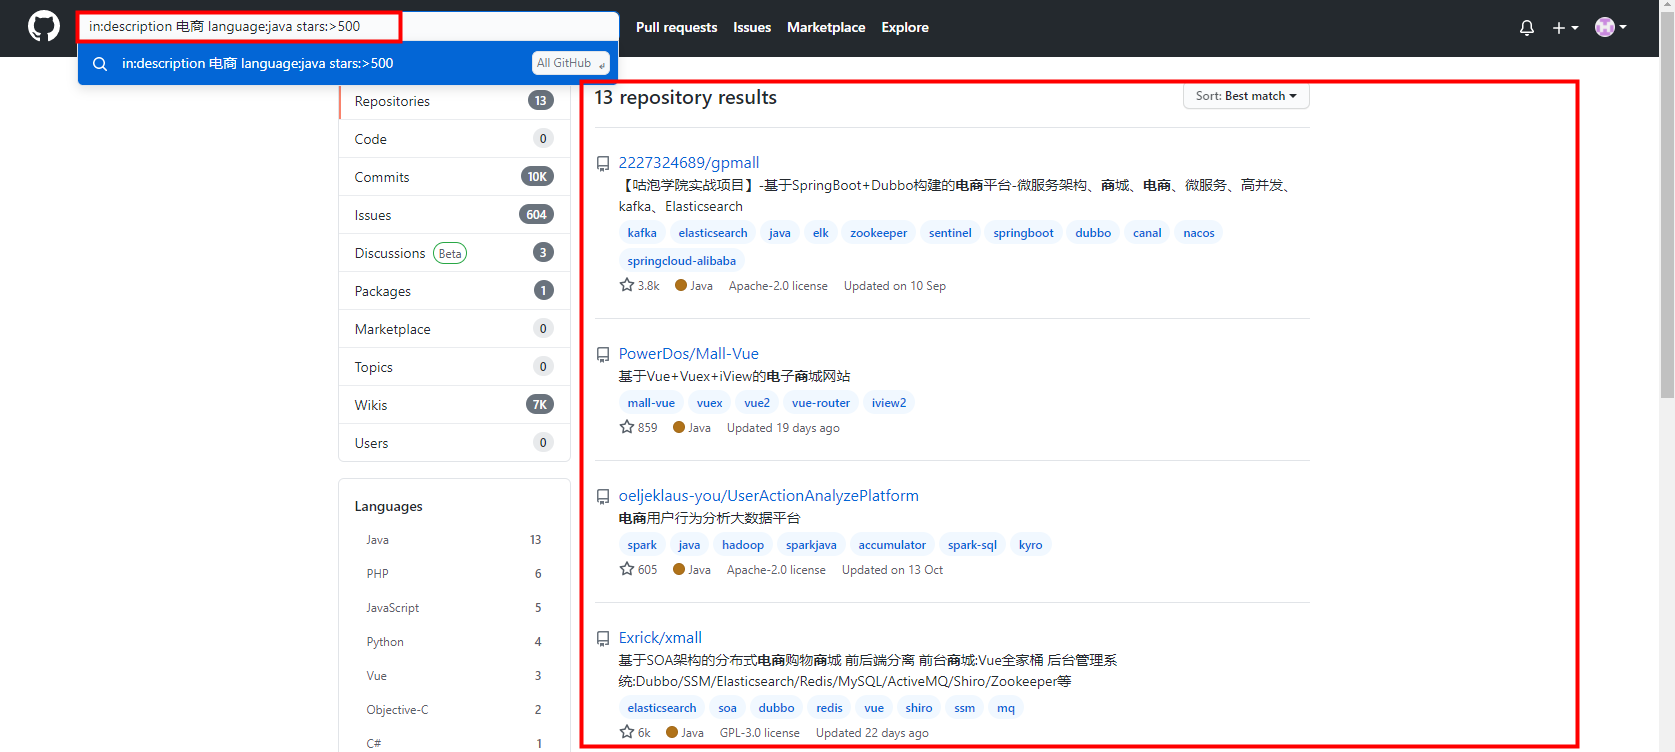The image size is (1675, 752).
Task: Click the star icon showing 859
Action: 627,427
